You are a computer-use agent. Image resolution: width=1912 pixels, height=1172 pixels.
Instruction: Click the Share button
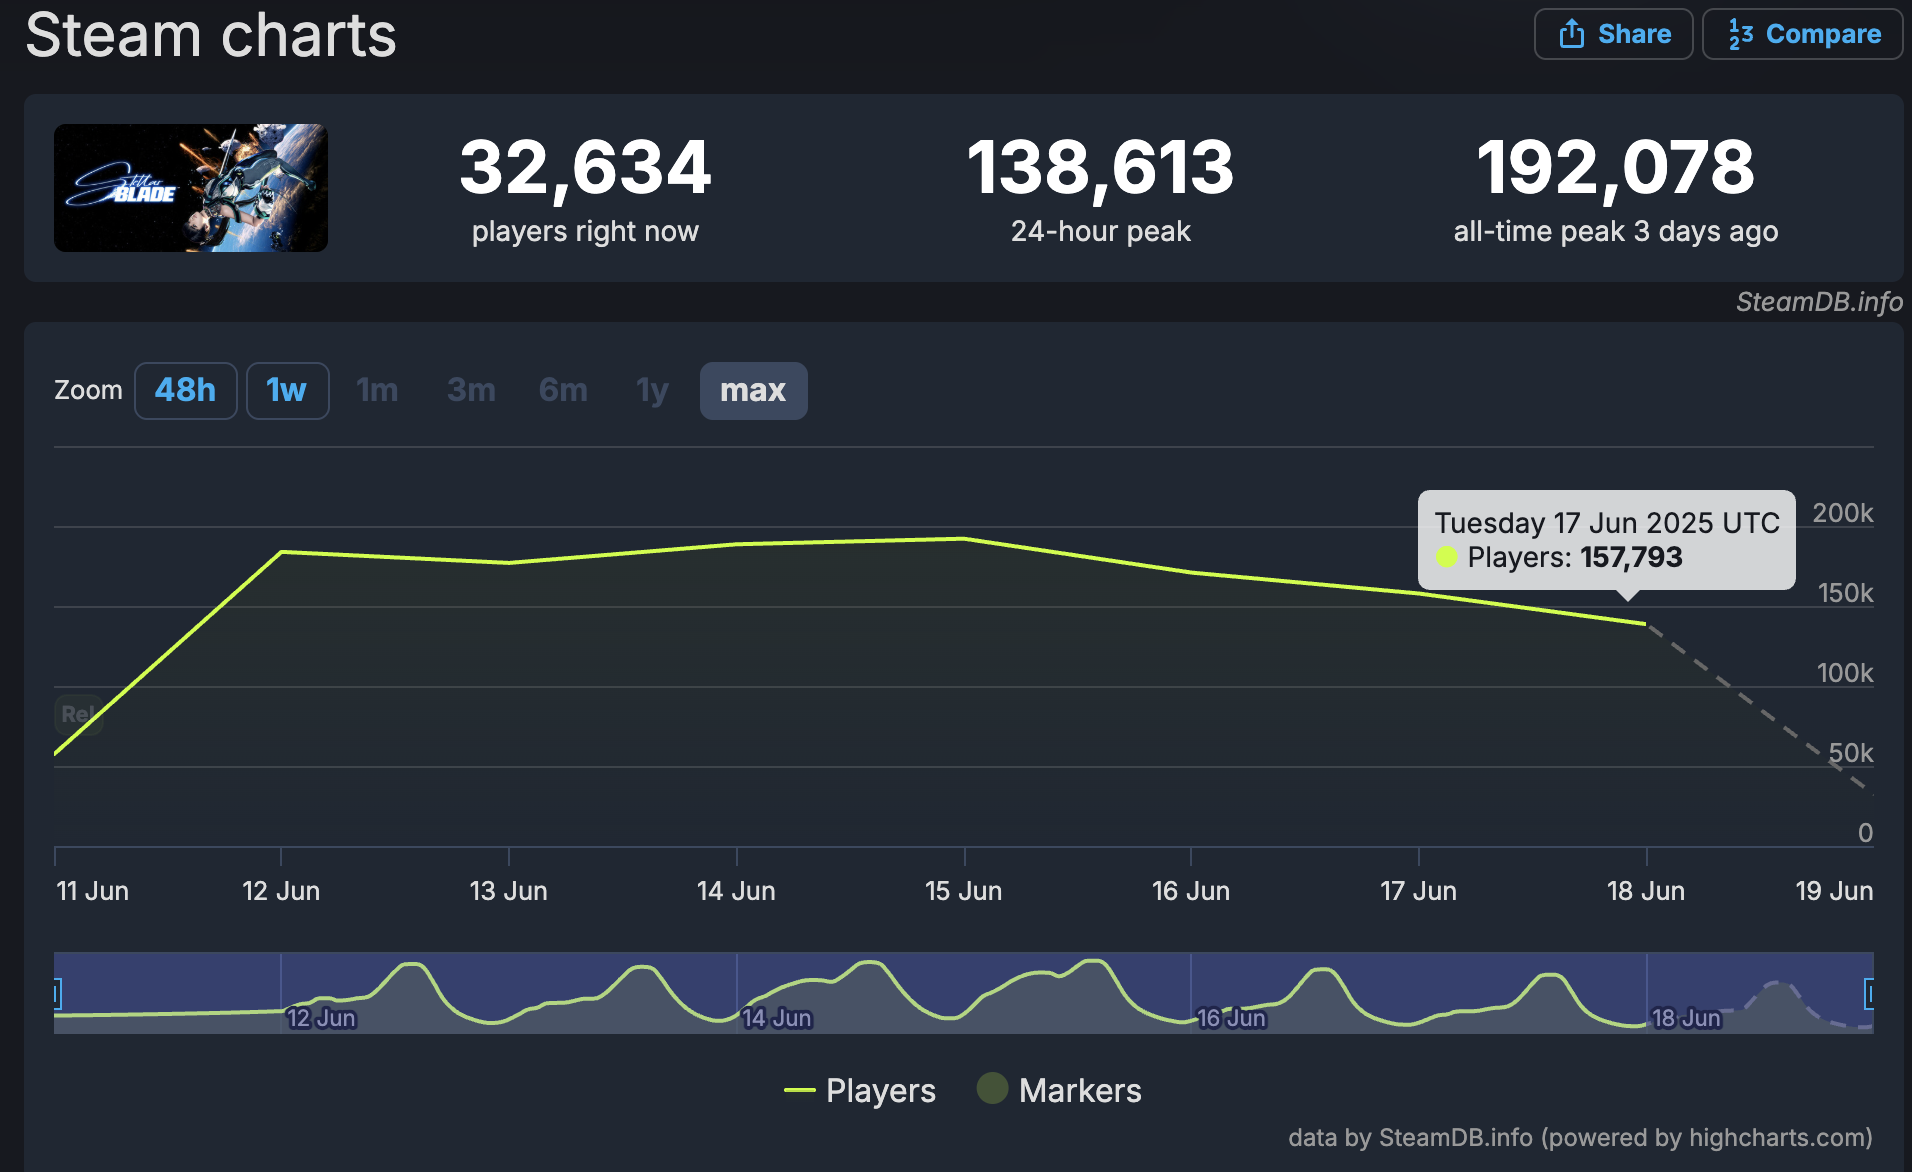[x=1613, y=34]
